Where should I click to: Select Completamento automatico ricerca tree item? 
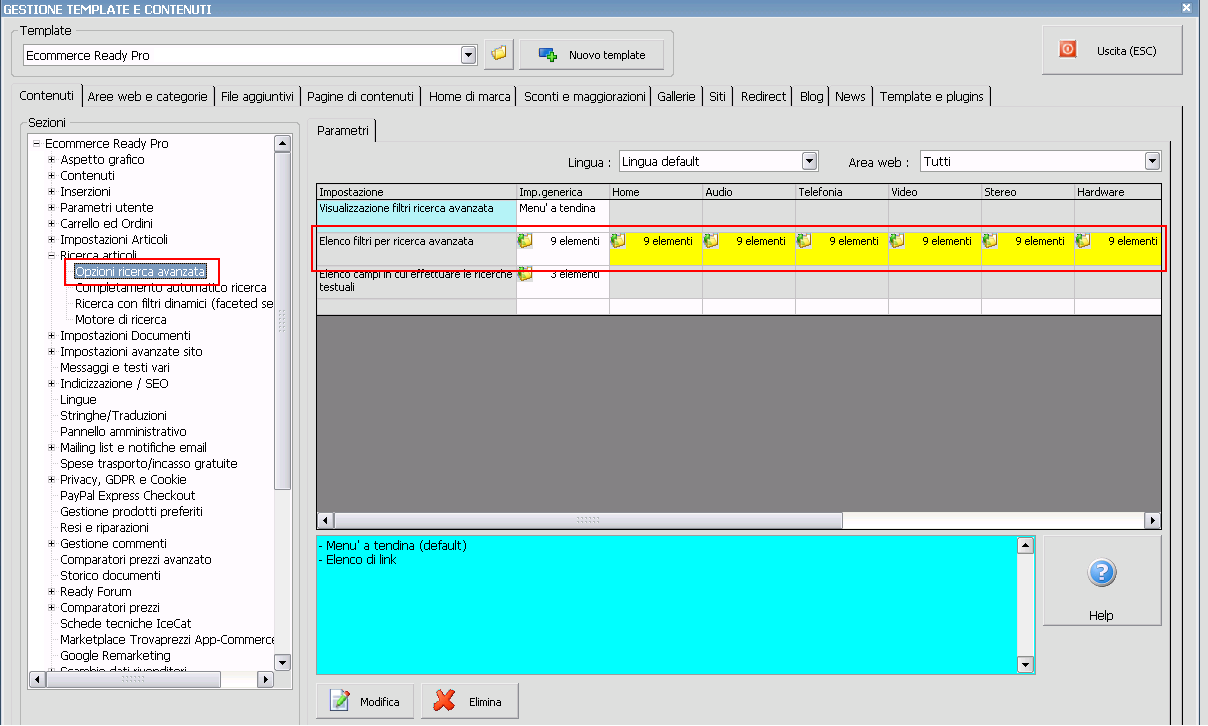point(171,288)
